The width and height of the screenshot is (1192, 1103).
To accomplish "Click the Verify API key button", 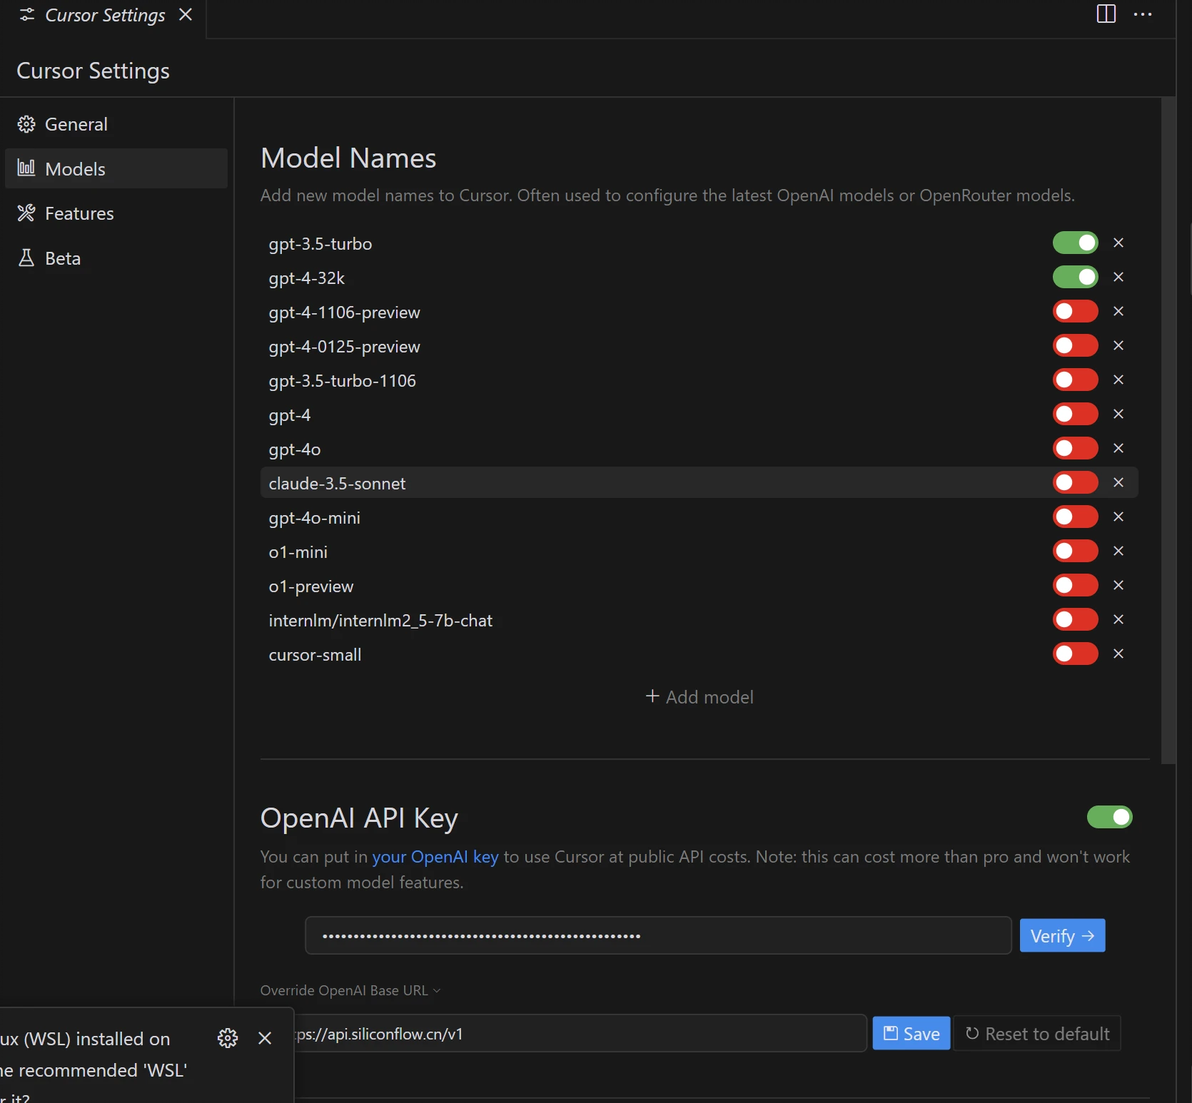I will [1062, 936].
